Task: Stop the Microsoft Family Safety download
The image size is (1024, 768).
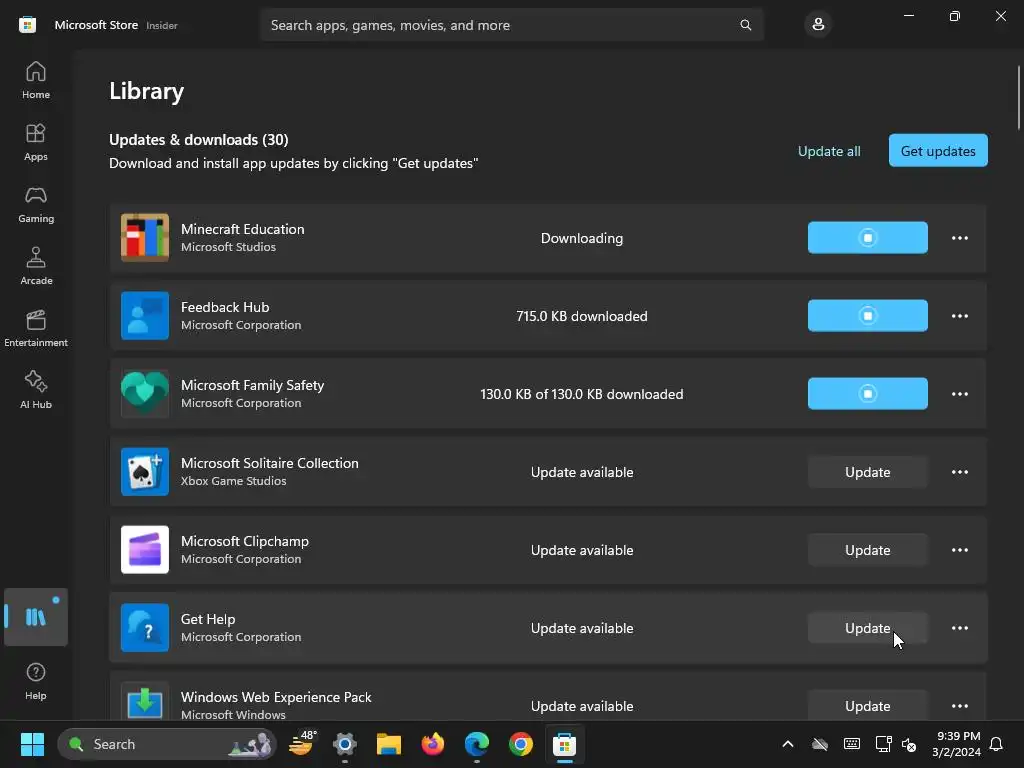Action: pyautogui.click(x=867, y=393)
